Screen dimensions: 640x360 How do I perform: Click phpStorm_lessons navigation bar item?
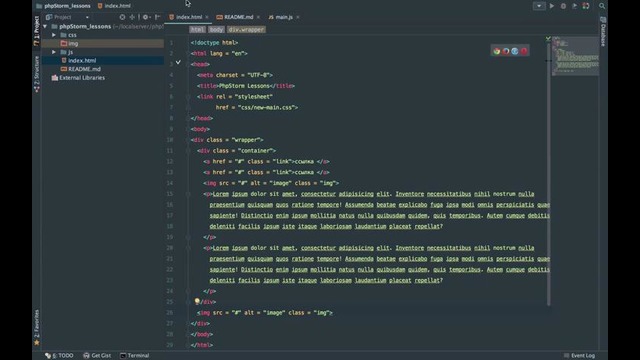coord(63,6)
